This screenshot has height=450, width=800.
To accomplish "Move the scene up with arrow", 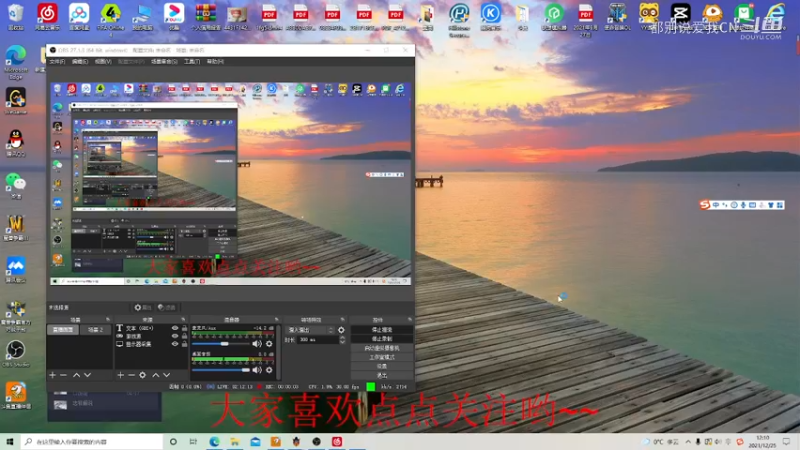I will point(77,375).
